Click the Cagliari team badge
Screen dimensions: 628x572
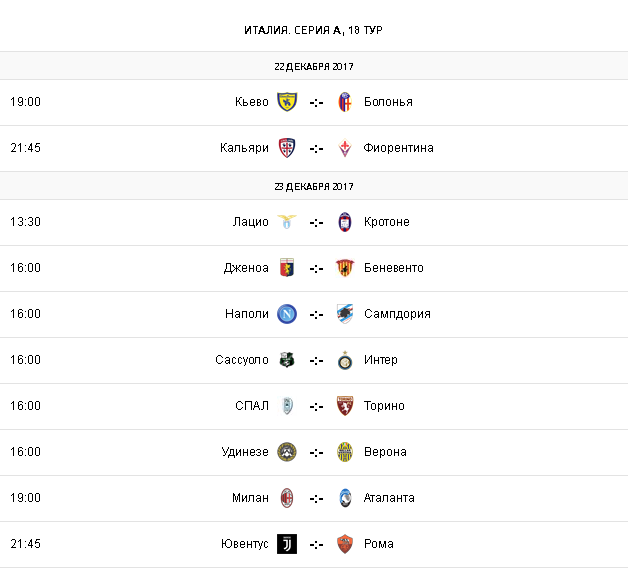[x=287, y=147]
